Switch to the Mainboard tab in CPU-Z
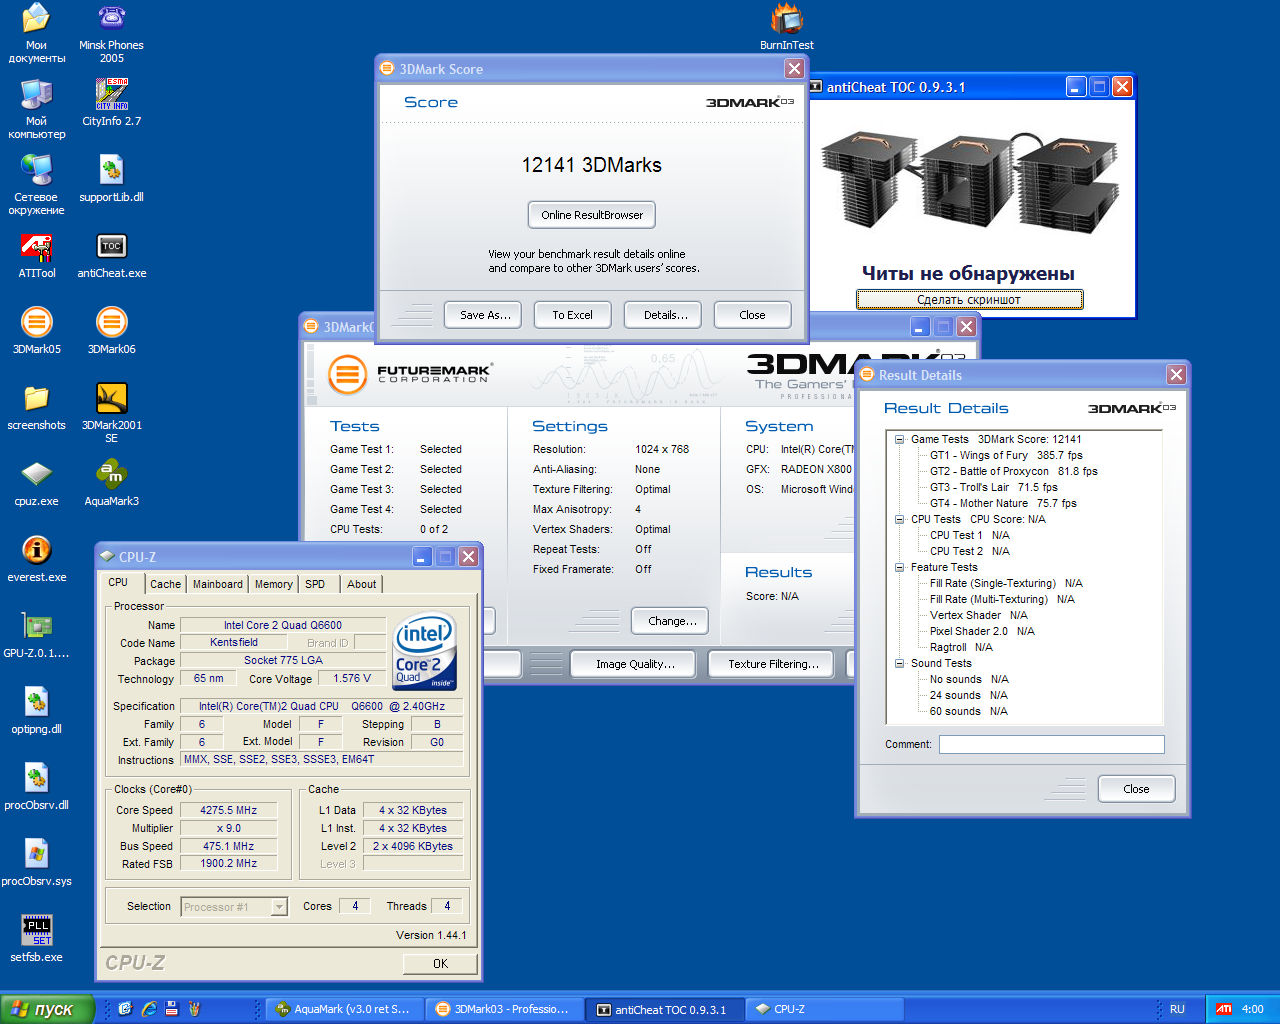This screenshot has width=1280, height=1024. pyautogui.click(x=218, y=584)
